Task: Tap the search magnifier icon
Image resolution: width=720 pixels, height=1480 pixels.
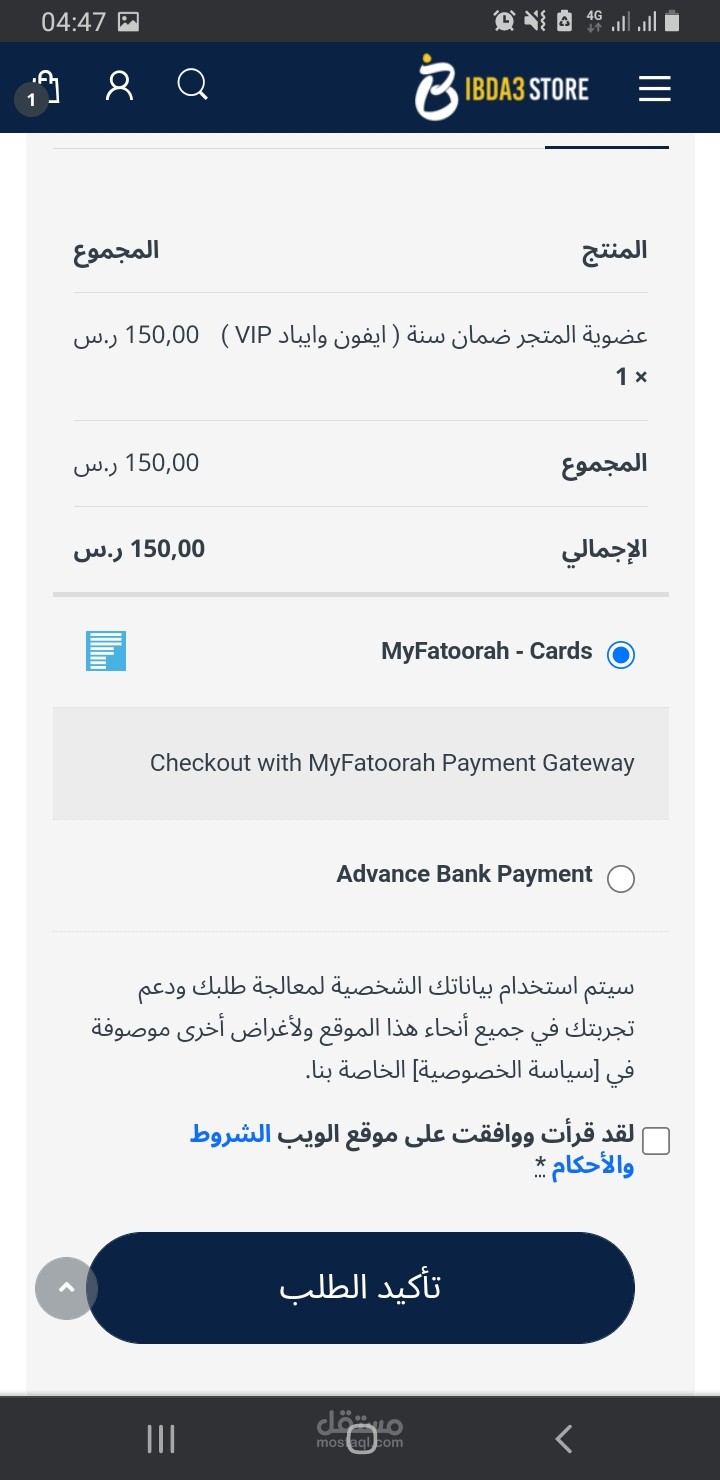Action: point(192,85)
